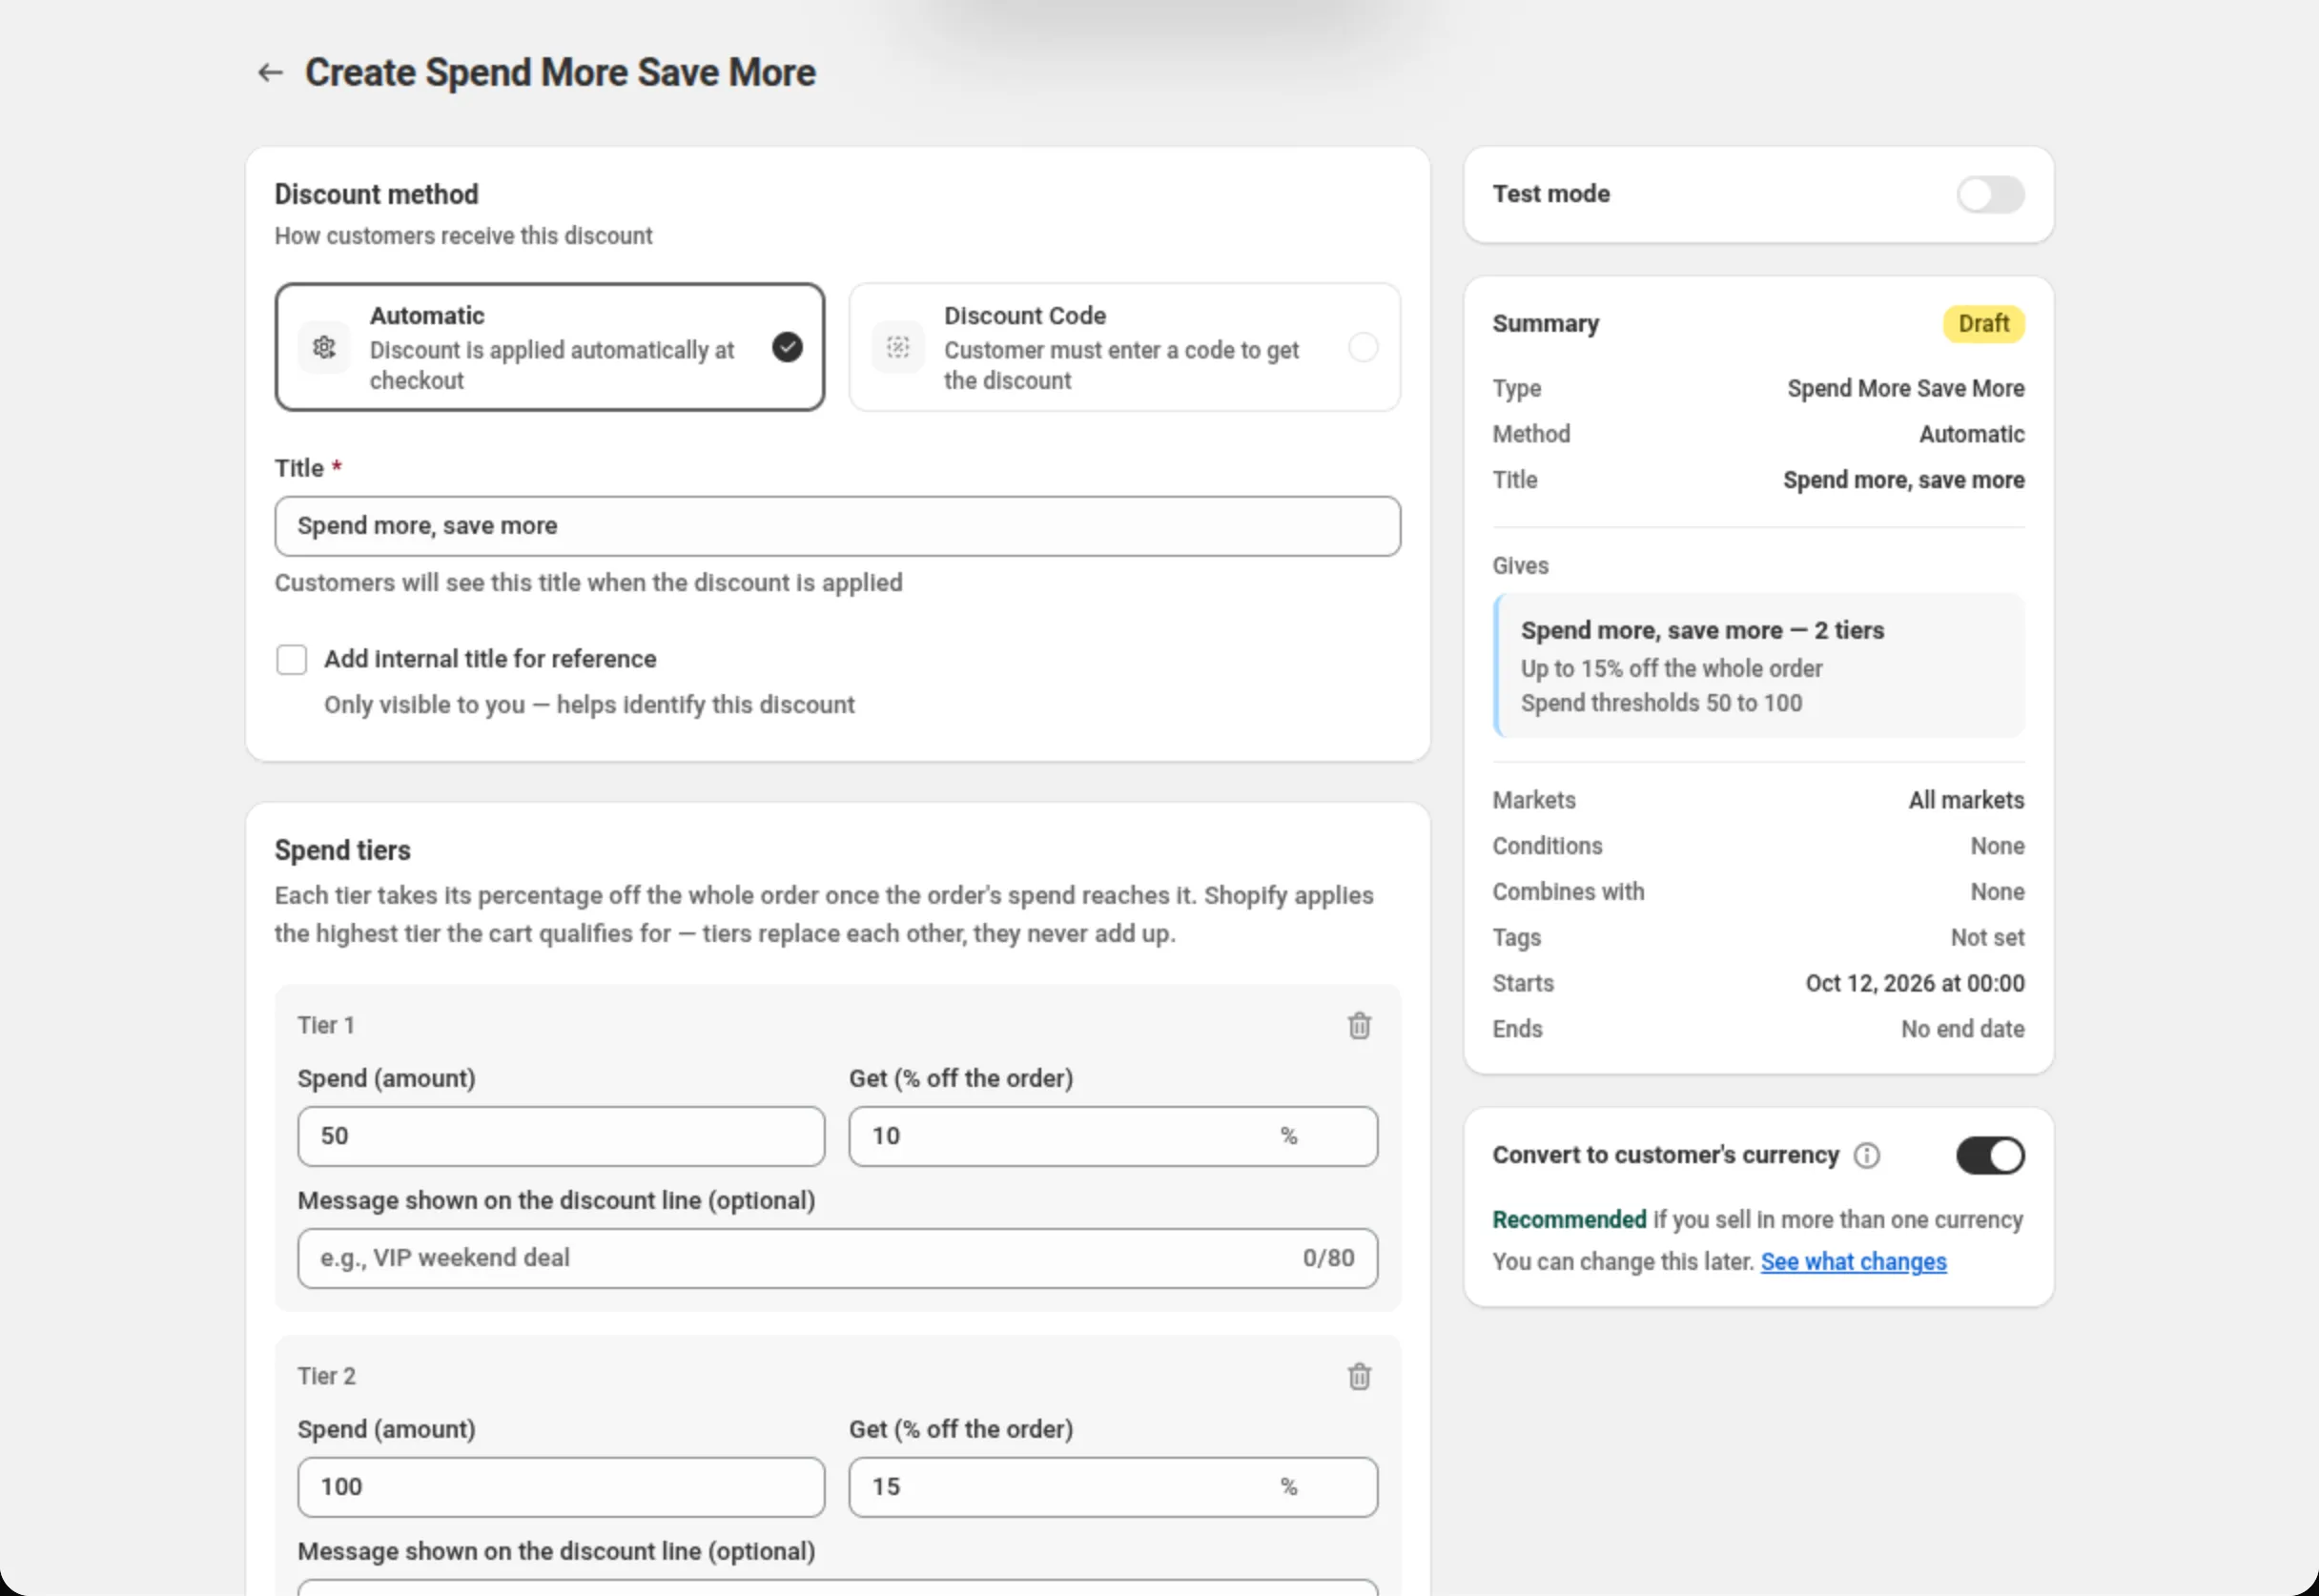Click the 'Tier 2' label
Viewport: 2319px width, 1596px height.
pyautogui.click(x=326, y=1377)
